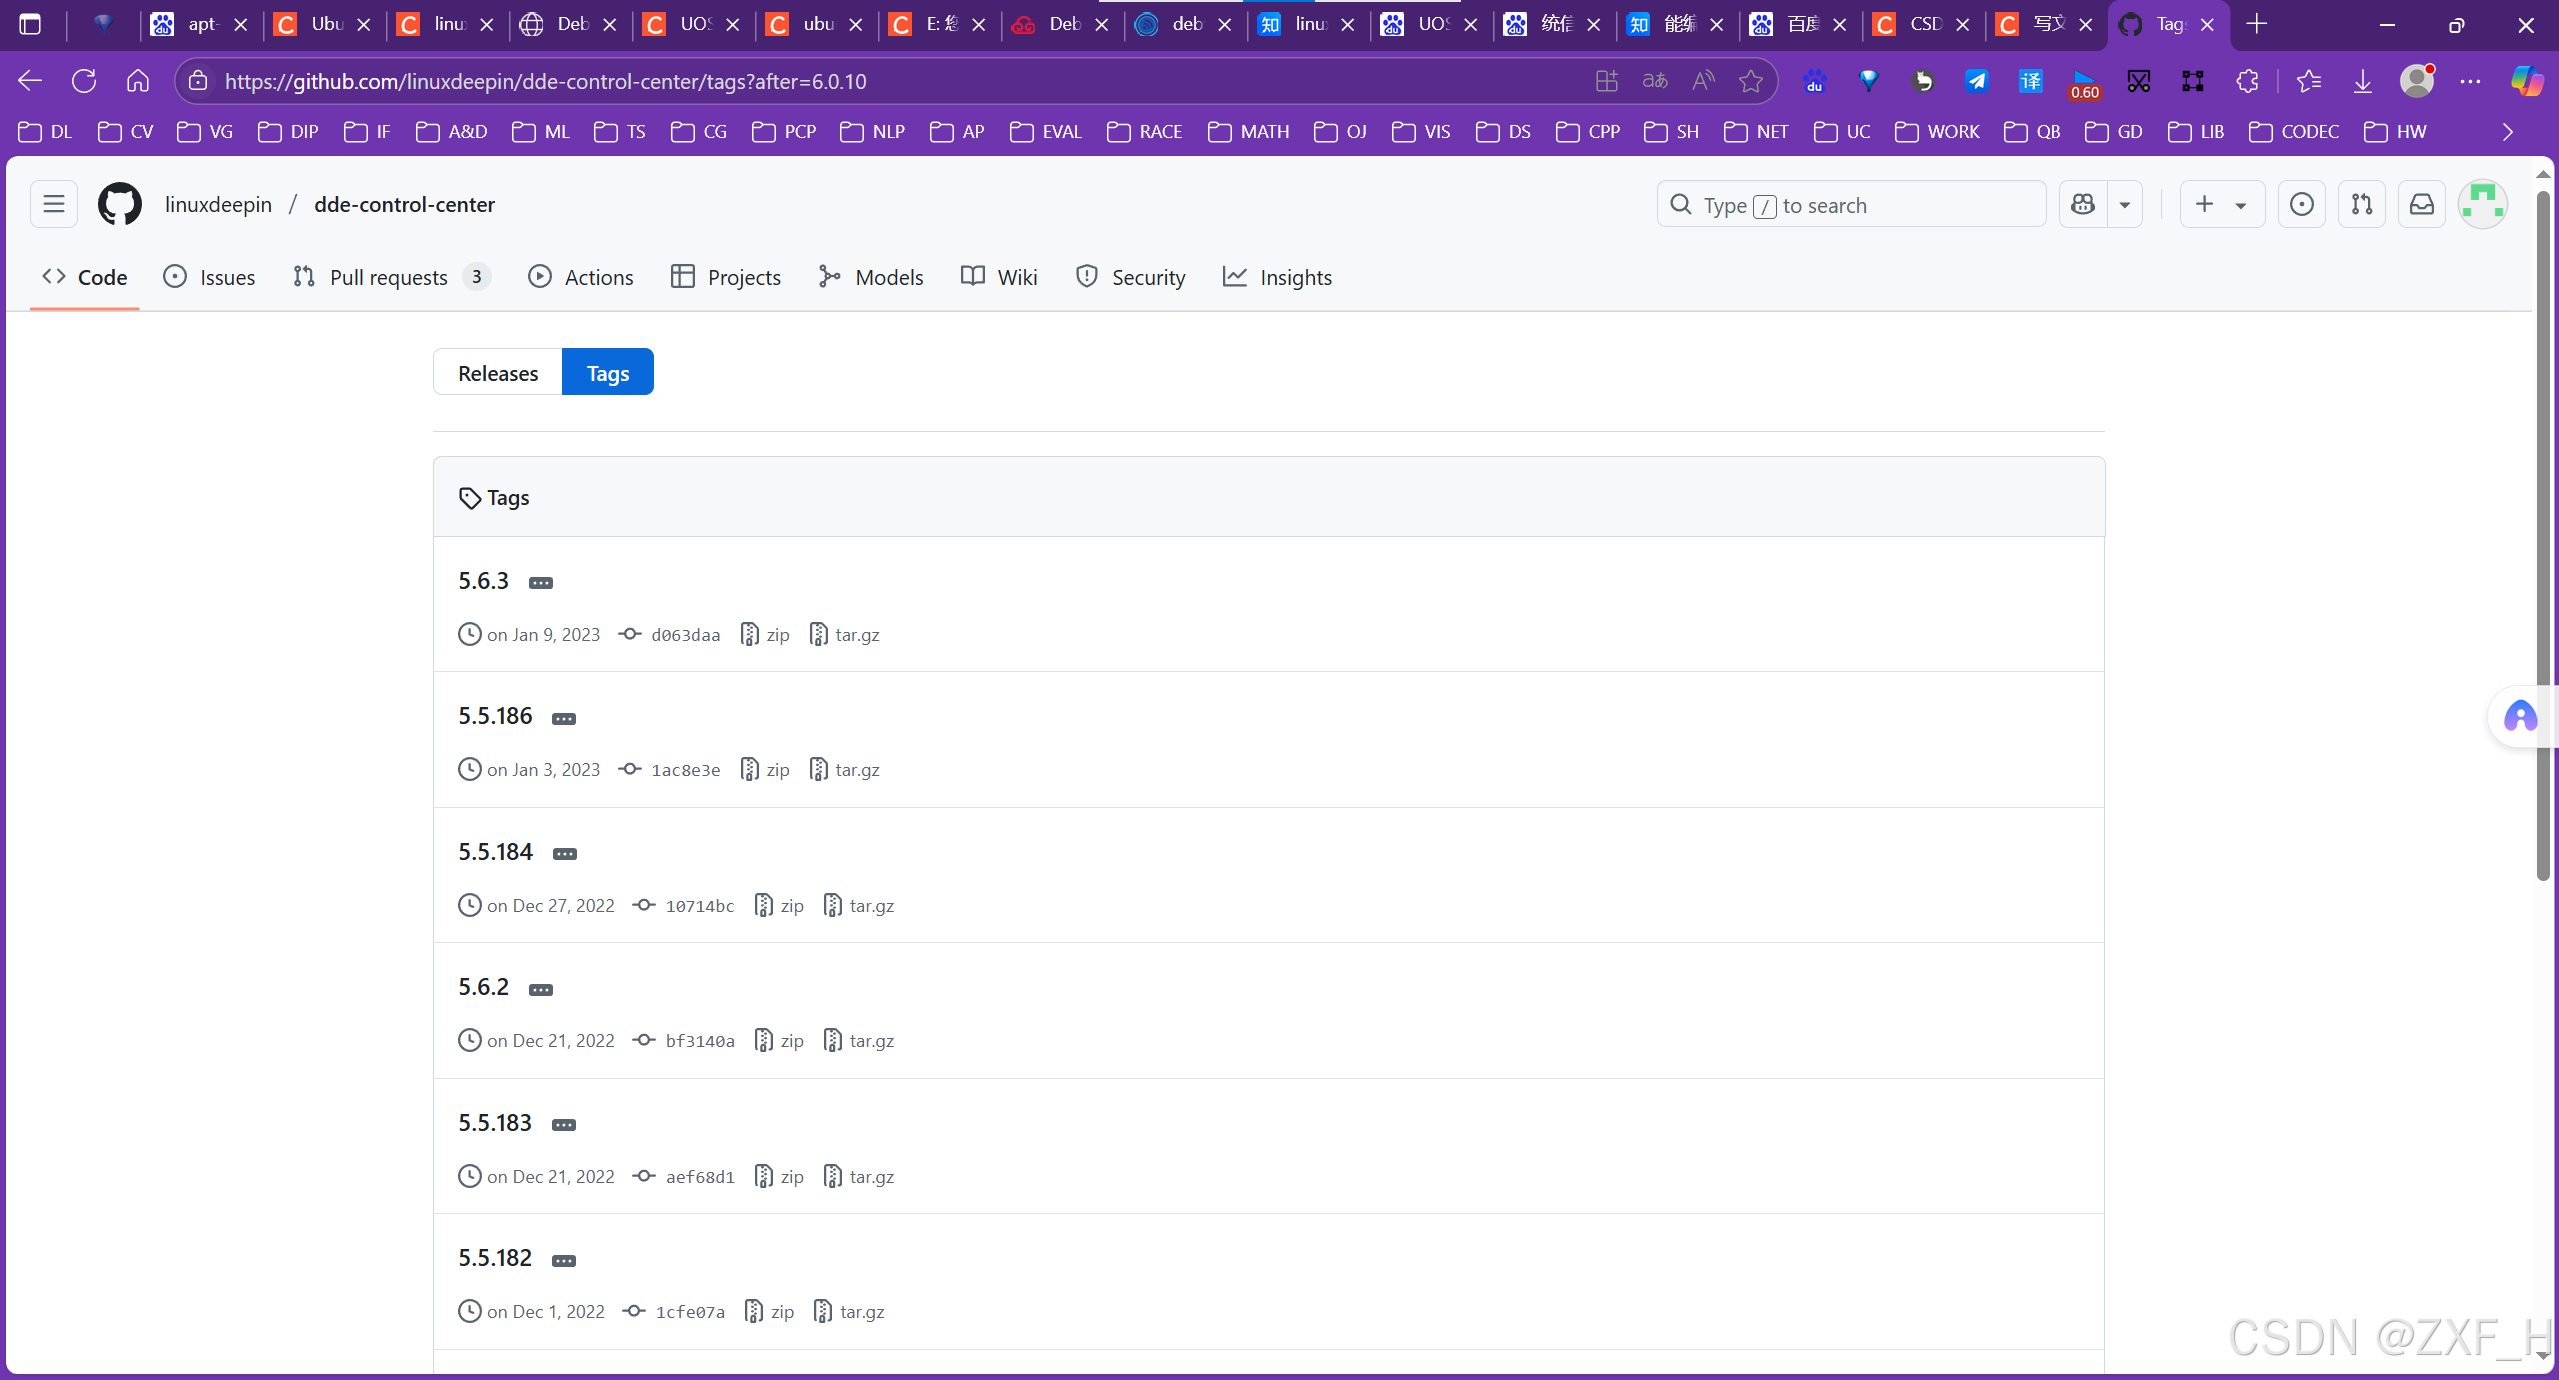The width and height of the screenshot is (2559, 1380).
Task: Open a new browser tab
Action: click(2257, 24)
